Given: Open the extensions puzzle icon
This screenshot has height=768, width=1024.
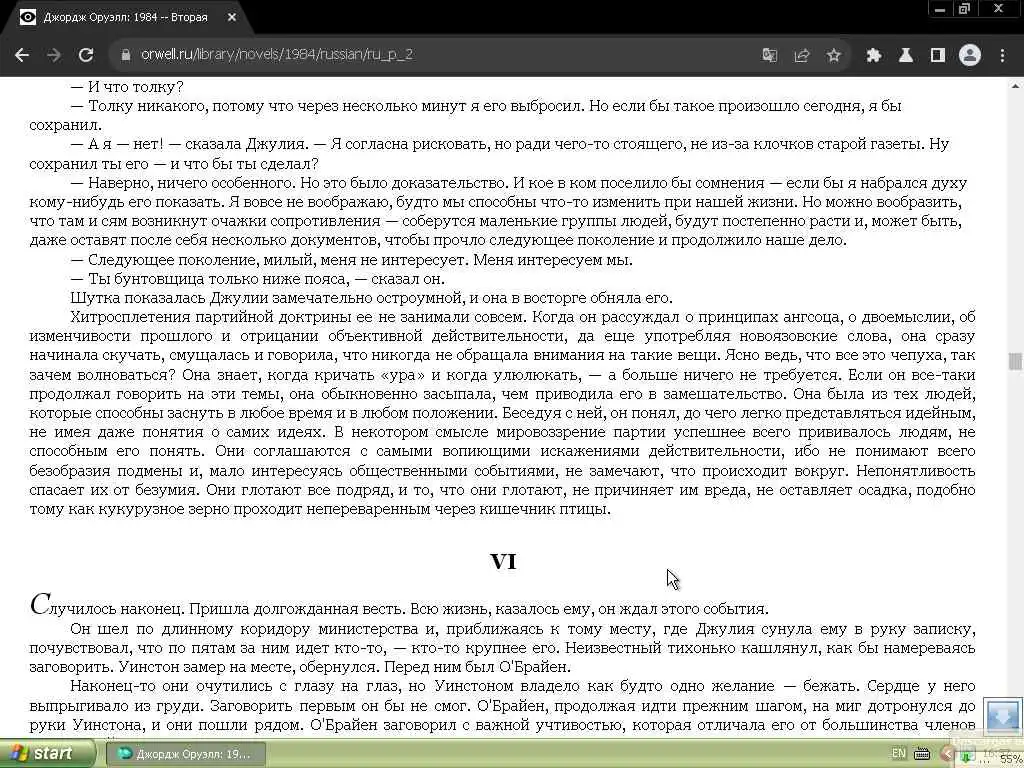Looking at the screenshot, I should 874,56.
